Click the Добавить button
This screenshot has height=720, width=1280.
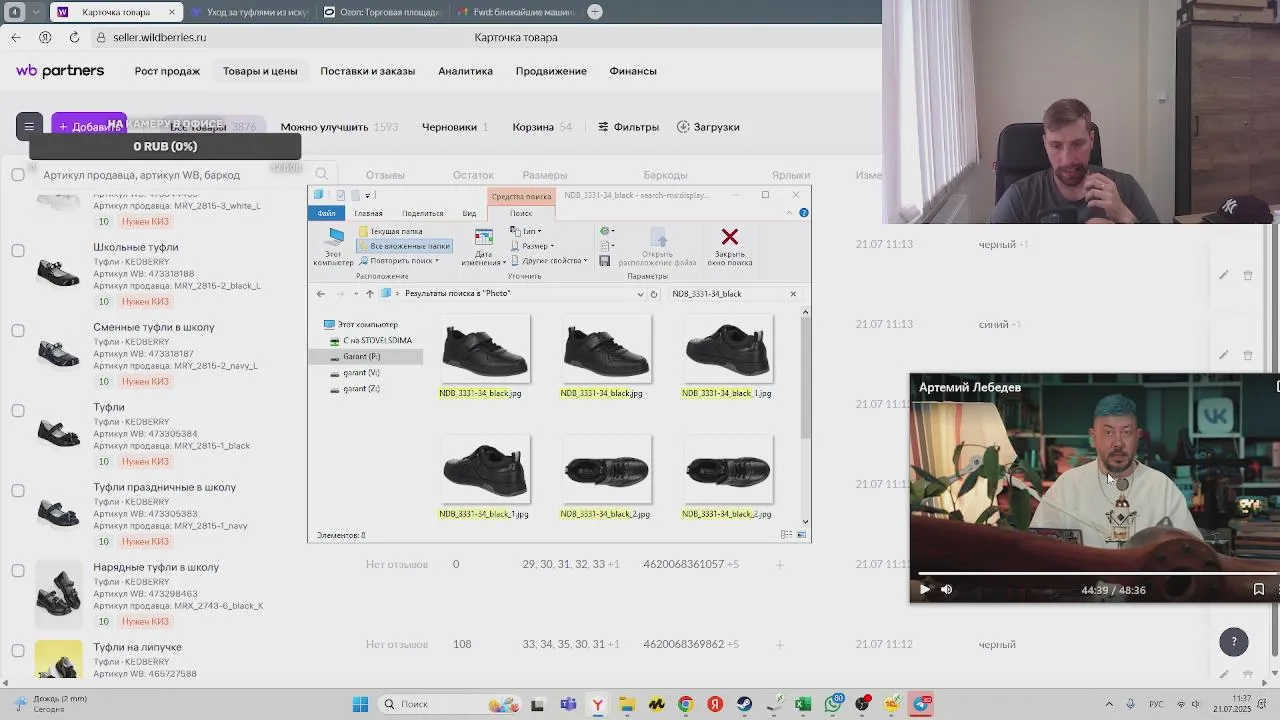point(89,126)
